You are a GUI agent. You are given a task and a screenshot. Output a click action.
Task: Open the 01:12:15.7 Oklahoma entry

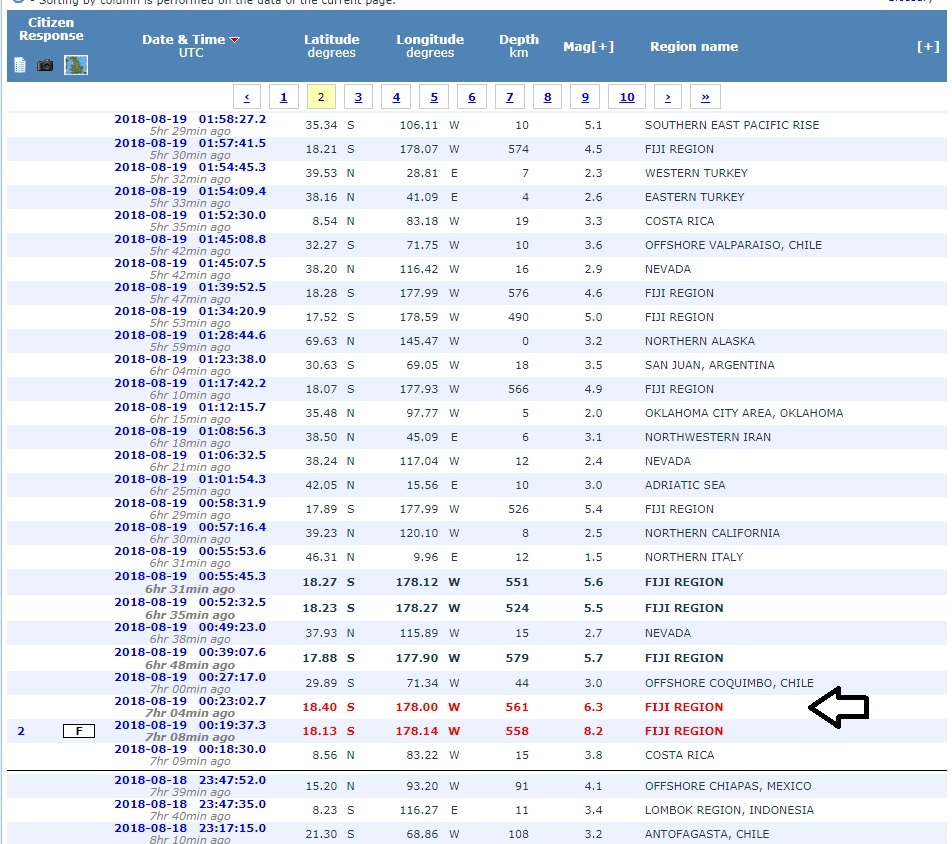(x=190, y=407)
